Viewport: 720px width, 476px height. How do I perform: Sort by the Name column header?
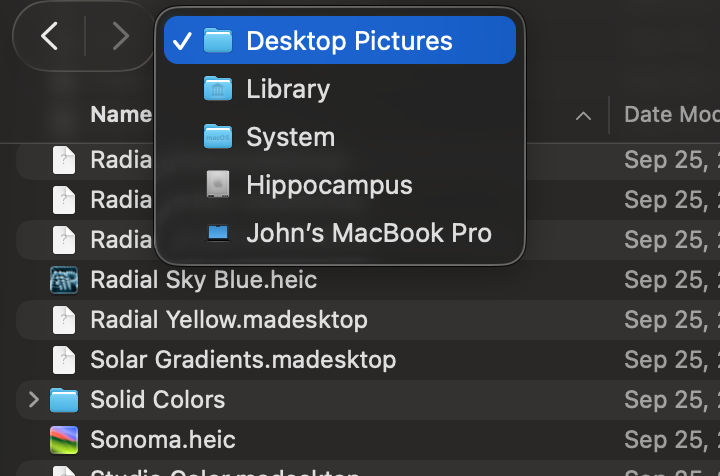pyautogui.click(x=120, y=115)
